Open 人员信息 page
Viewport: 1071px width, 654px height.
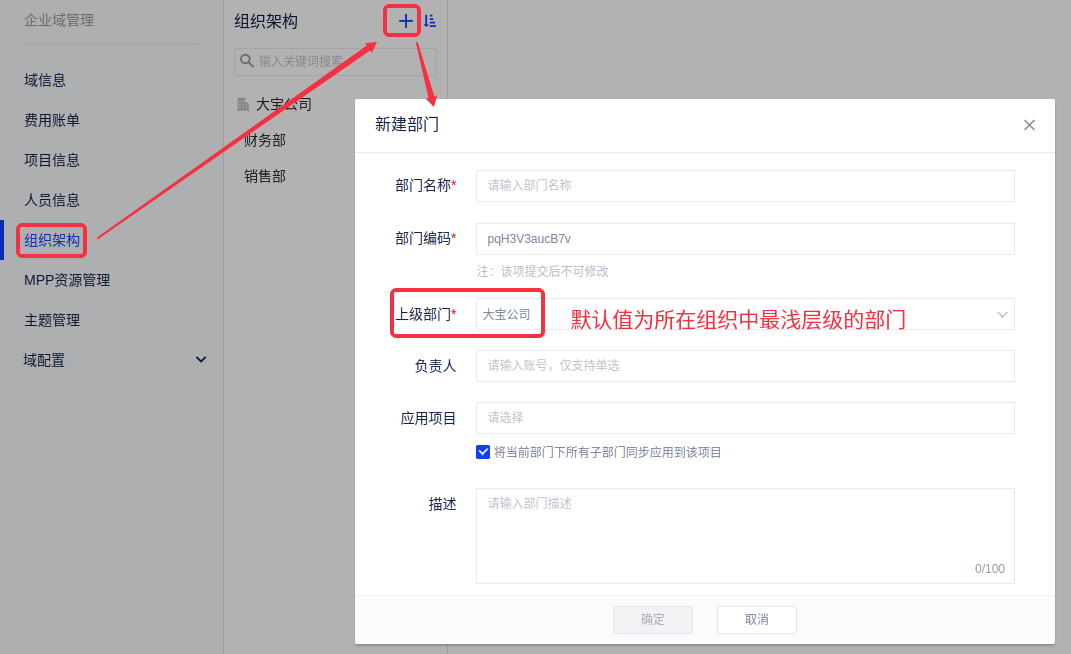coord(52,200)
